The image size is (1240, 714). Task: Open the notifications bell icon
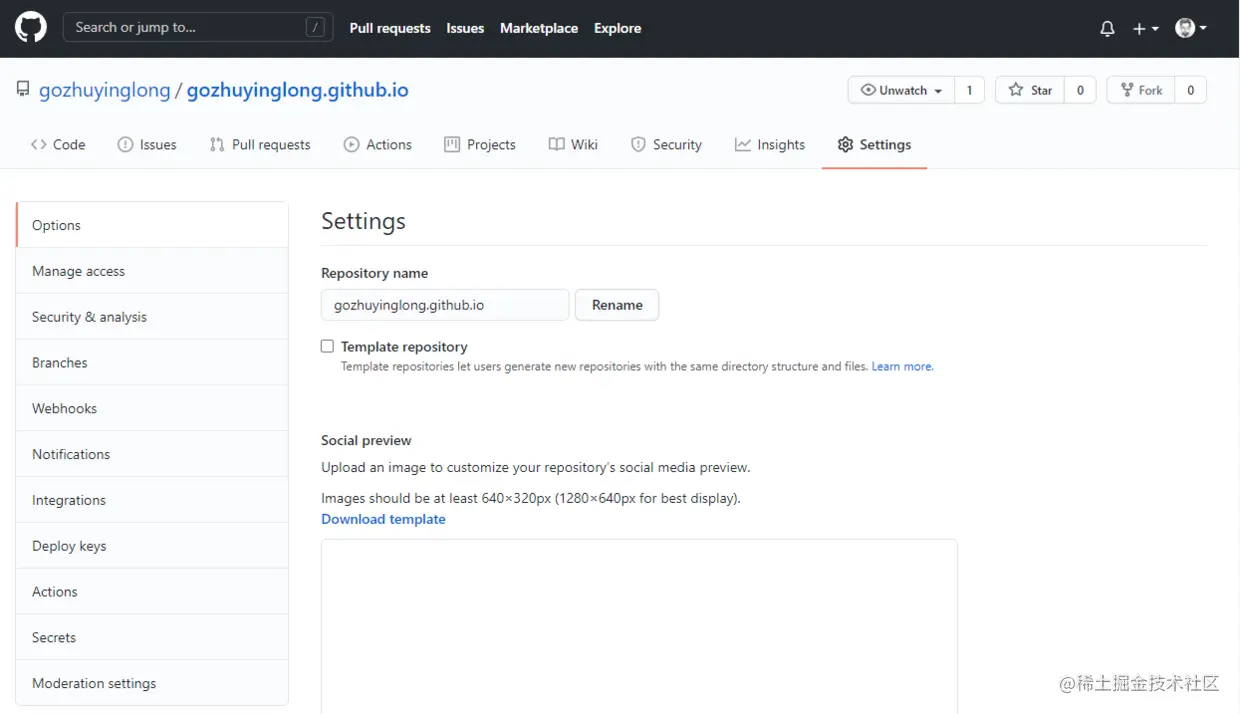(x=1107, y=28)
